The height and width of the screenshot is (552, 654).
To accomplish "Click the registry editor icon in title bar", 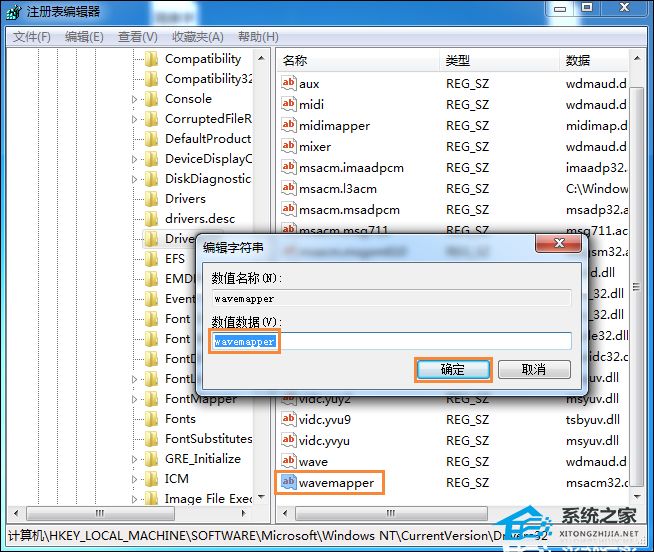I will [x=14, y=12].
